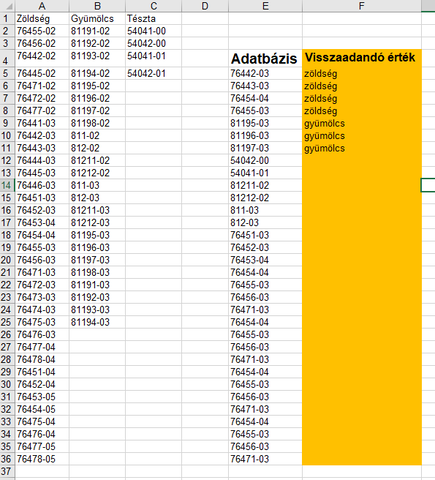435x480 pixels.
Task: Select row 14 header
Action: click(7, 185)
